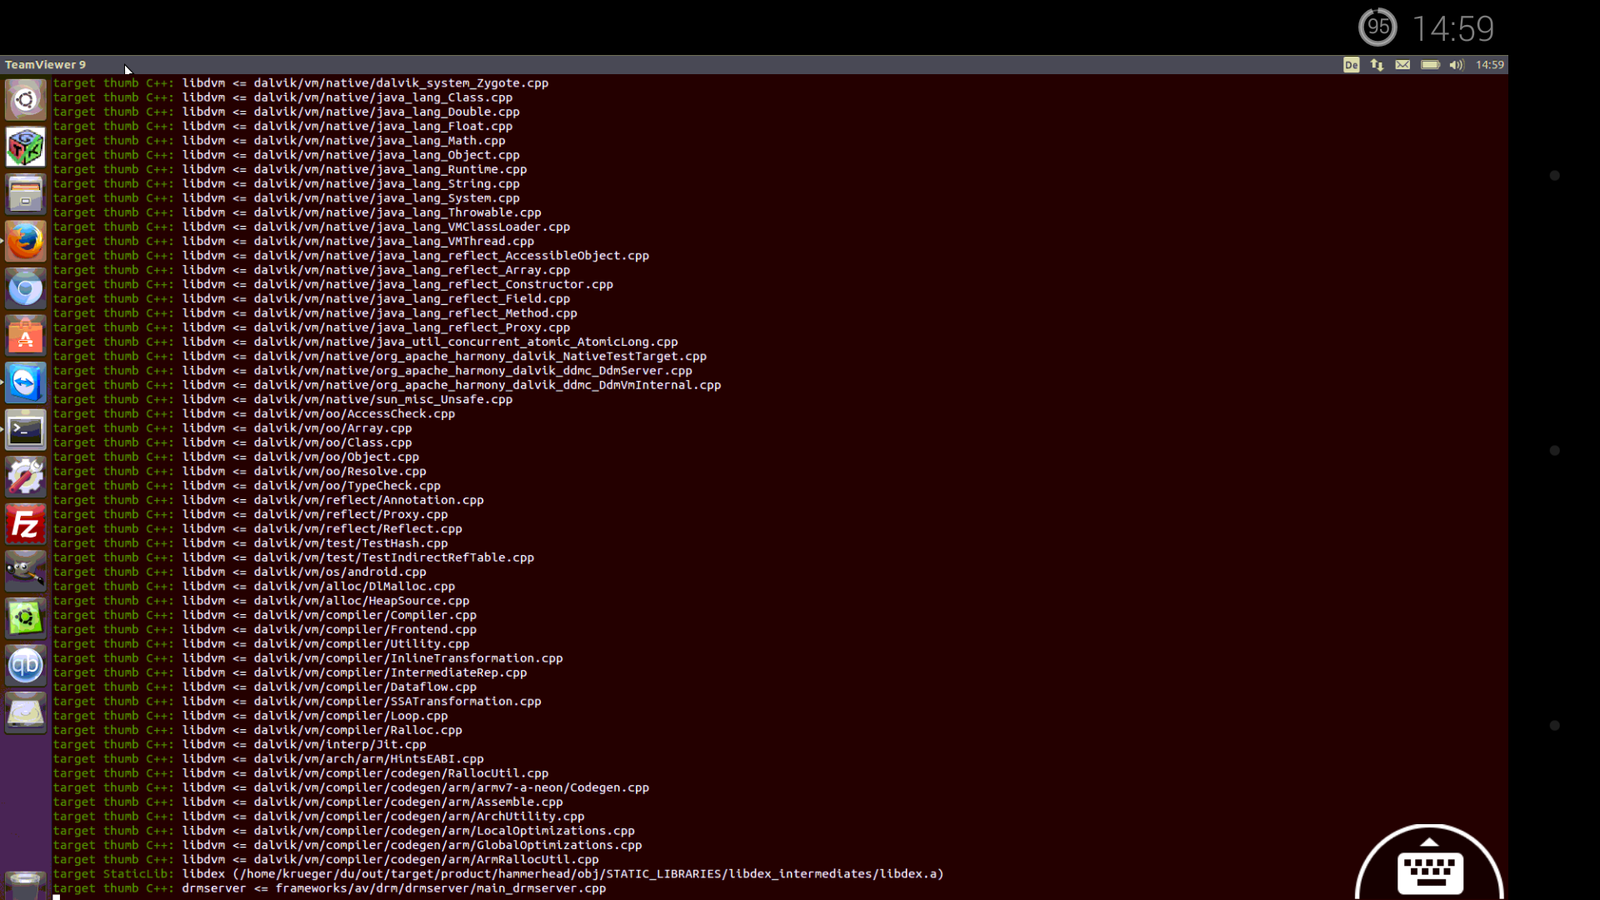This screenshot has width=1600, height=900.
Task: Focus the Terminal from launcher
Action: click(26, 431)
